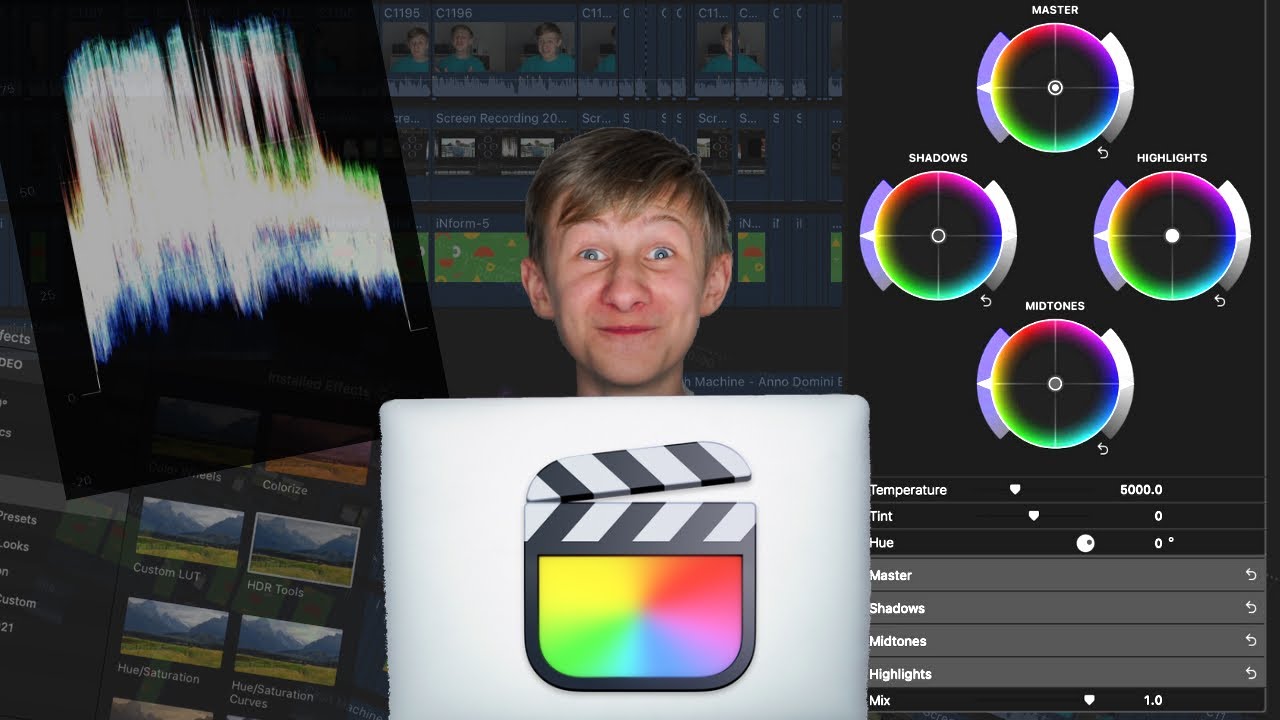Click the Midtones wheel saturation arc handle
The width and height of the screenshot is (1280, 720).
[985, 384]
